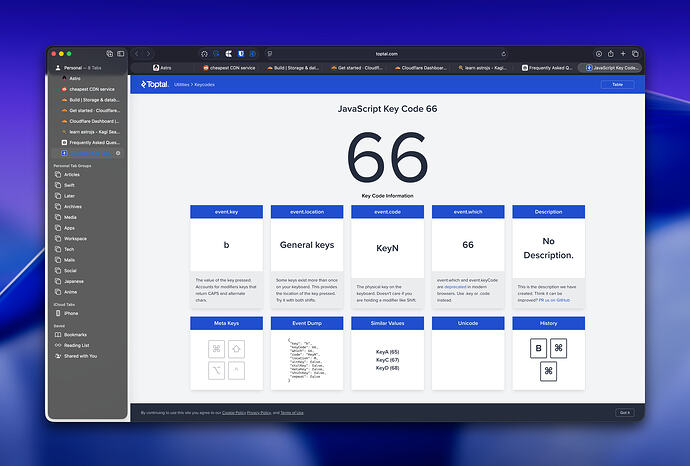Go back to the previous page

click(137, 53)
